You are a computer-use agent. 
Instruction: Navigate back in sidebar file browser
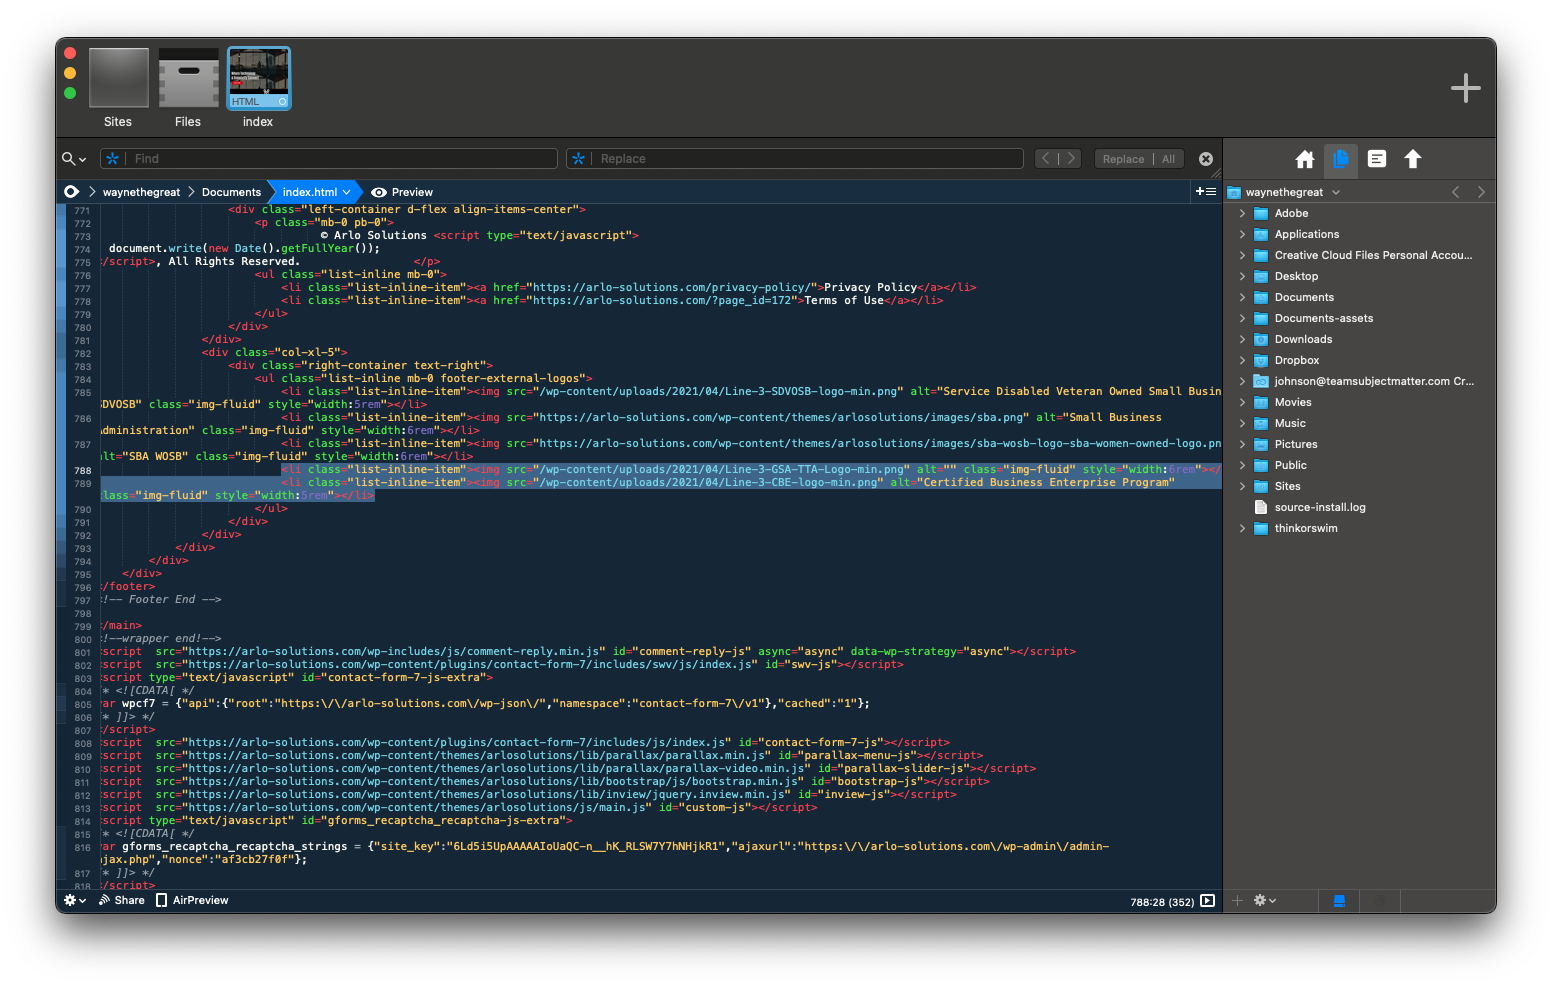click(1456, 192)
